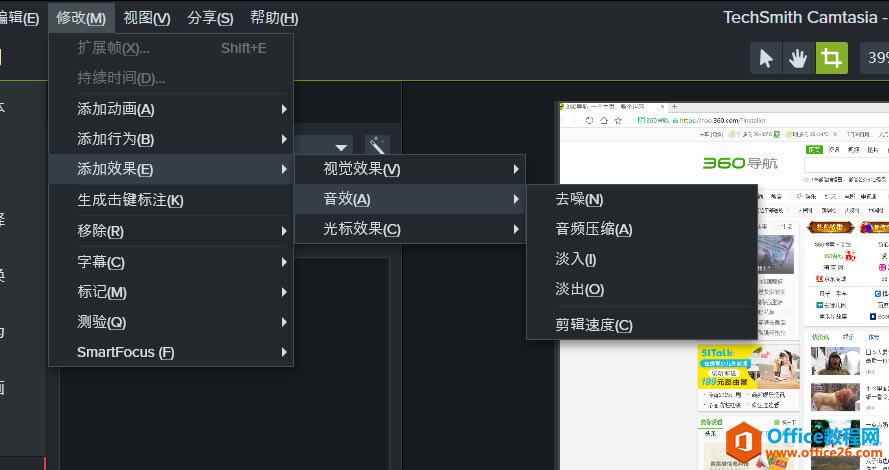
Task: Expand the 添加效果(E) submenu
Action: [x=171, y=169]
